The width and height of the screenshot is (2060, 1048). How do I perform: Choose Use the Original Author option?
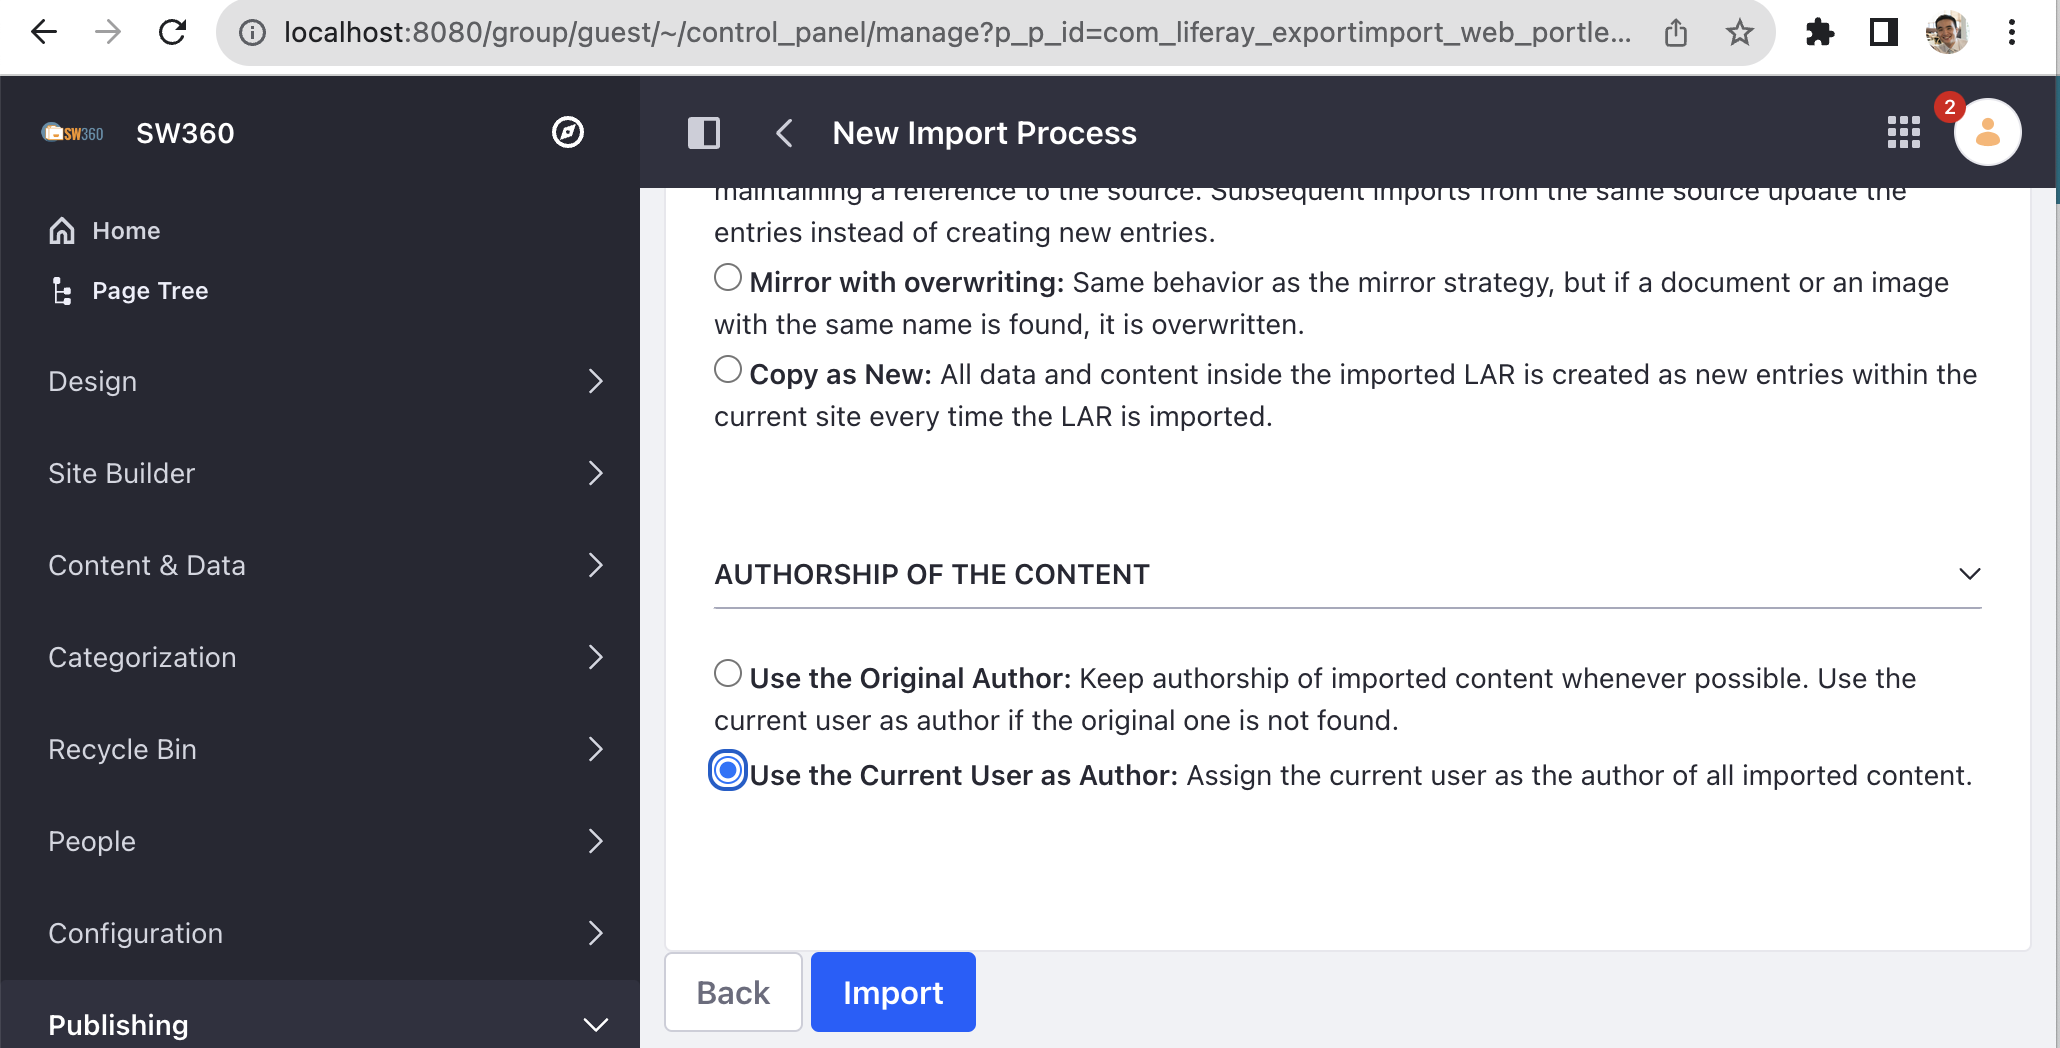[x=728, y=674]
